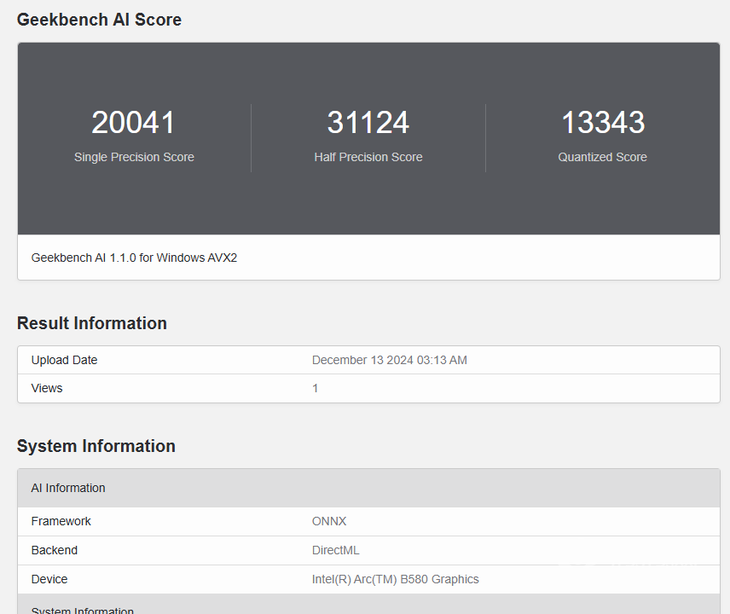
Task: Click the Views row label
Action: tap(47, 388)
